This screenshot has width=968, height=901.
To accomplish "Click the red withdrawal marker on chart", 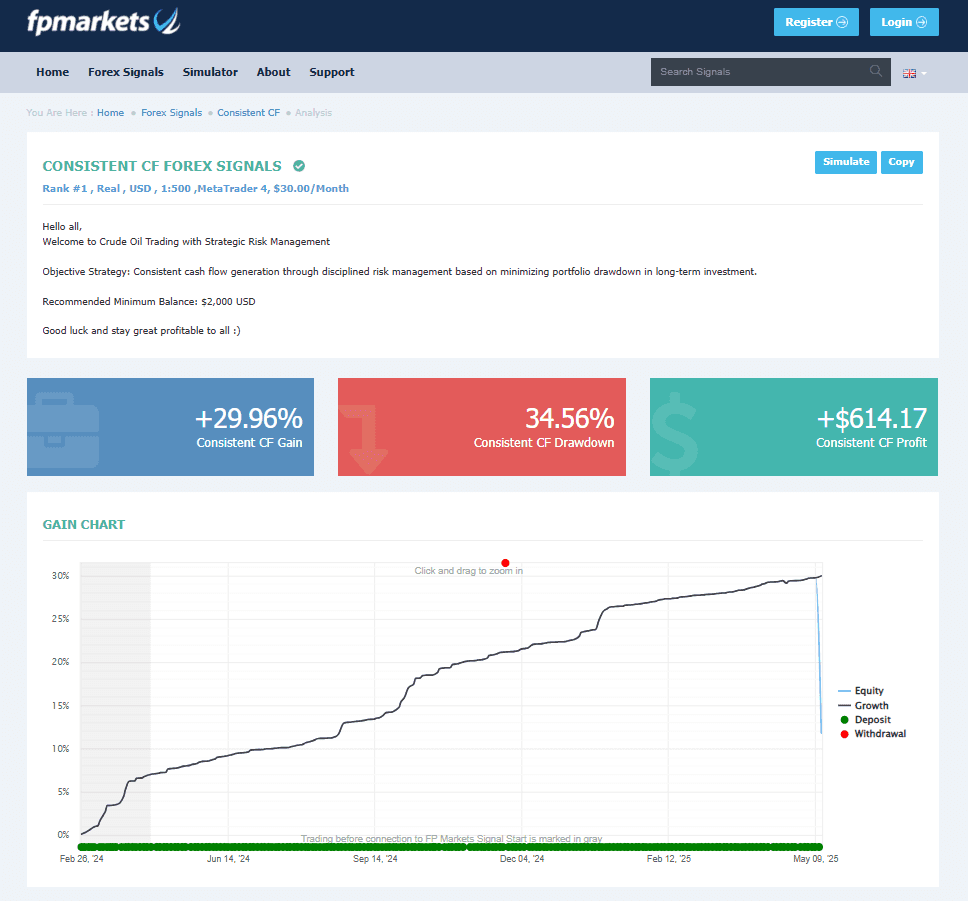I will (505, 563).
